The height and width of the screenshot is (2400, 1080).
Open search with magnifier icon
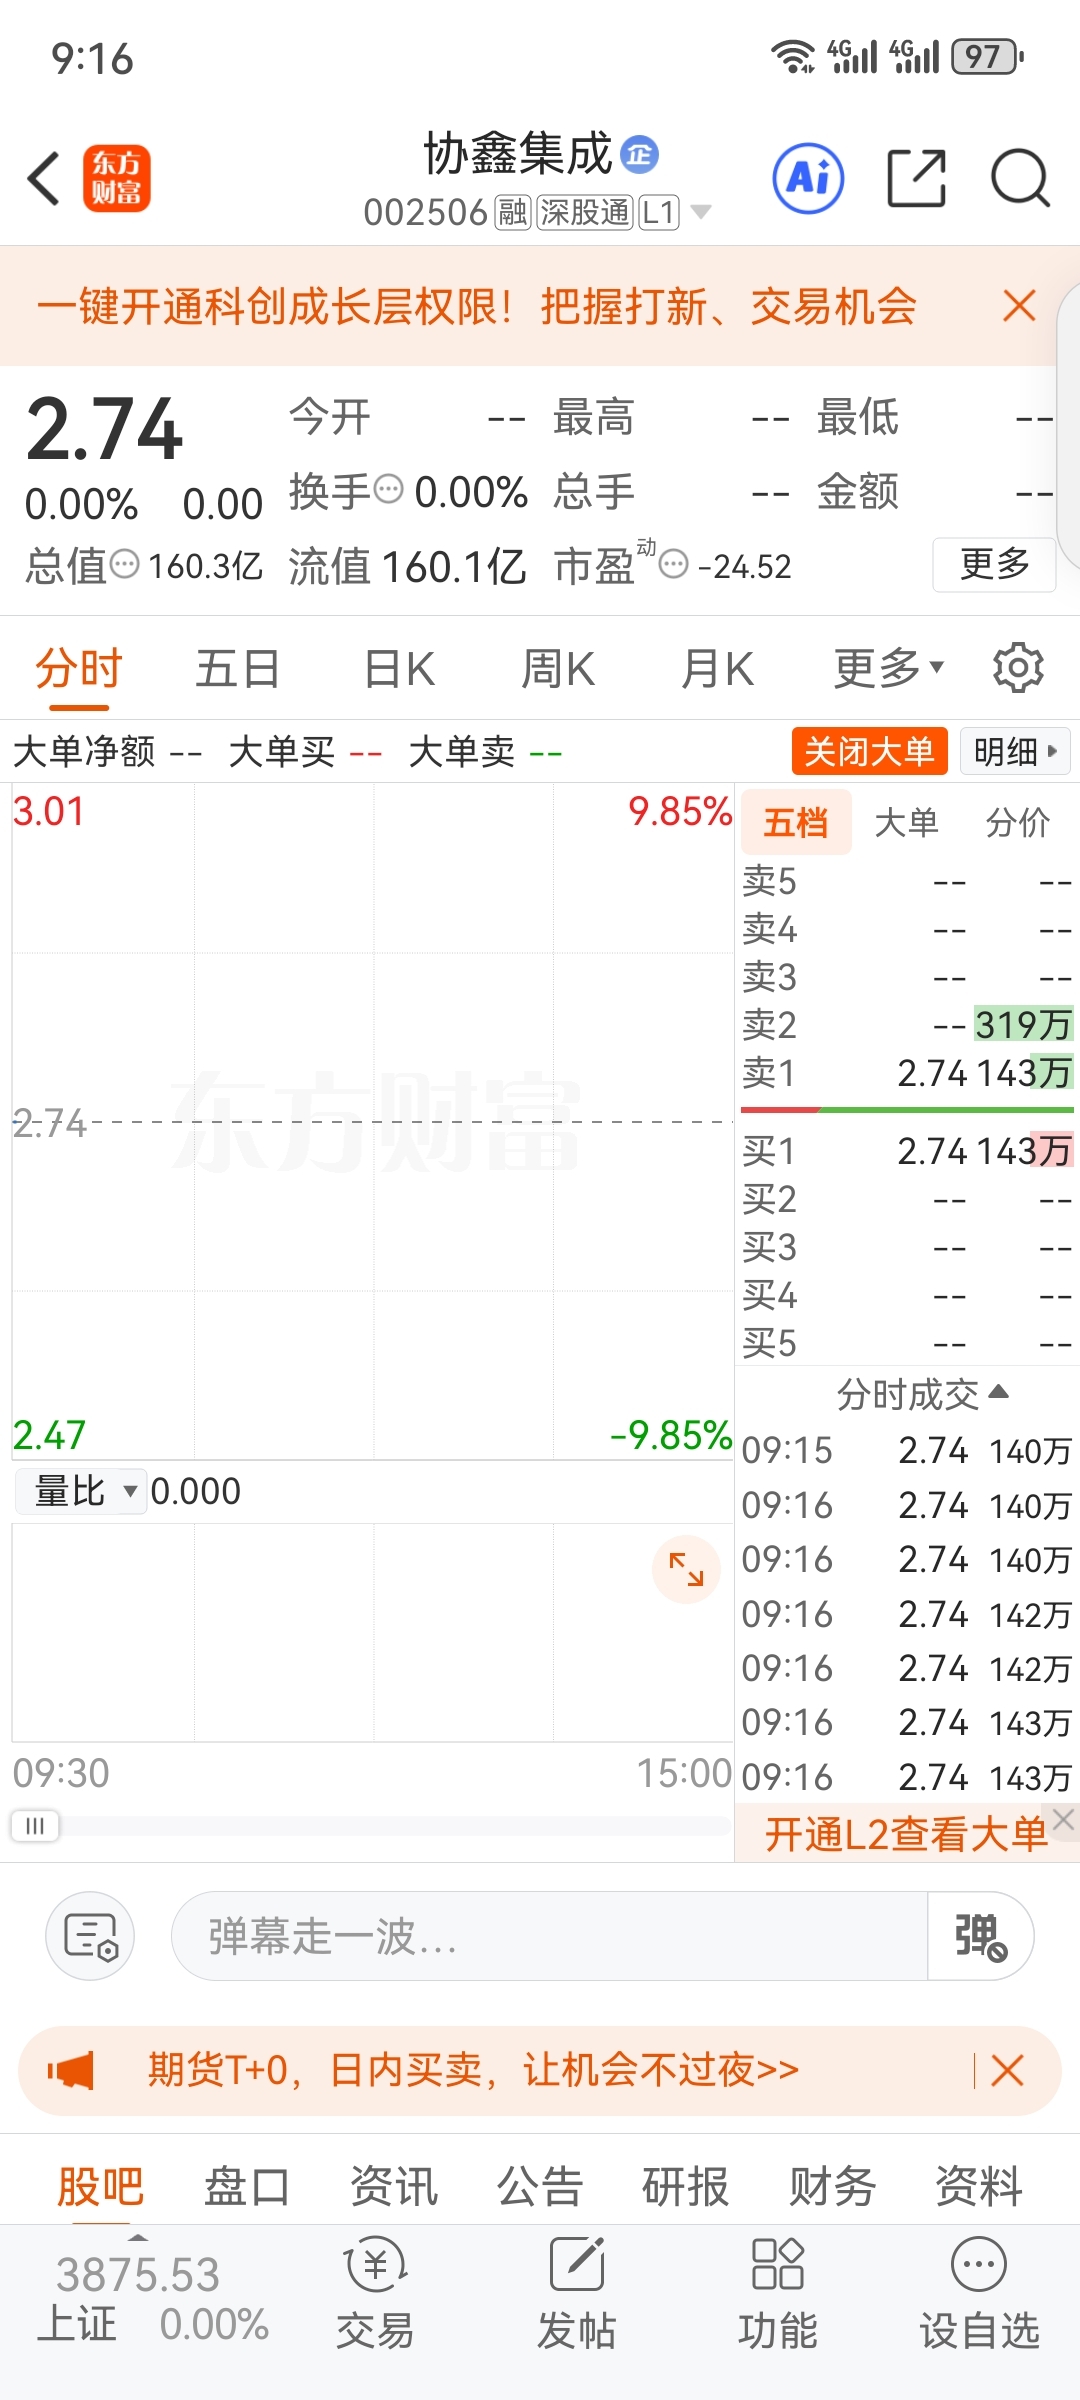(x=1020, y=178)
